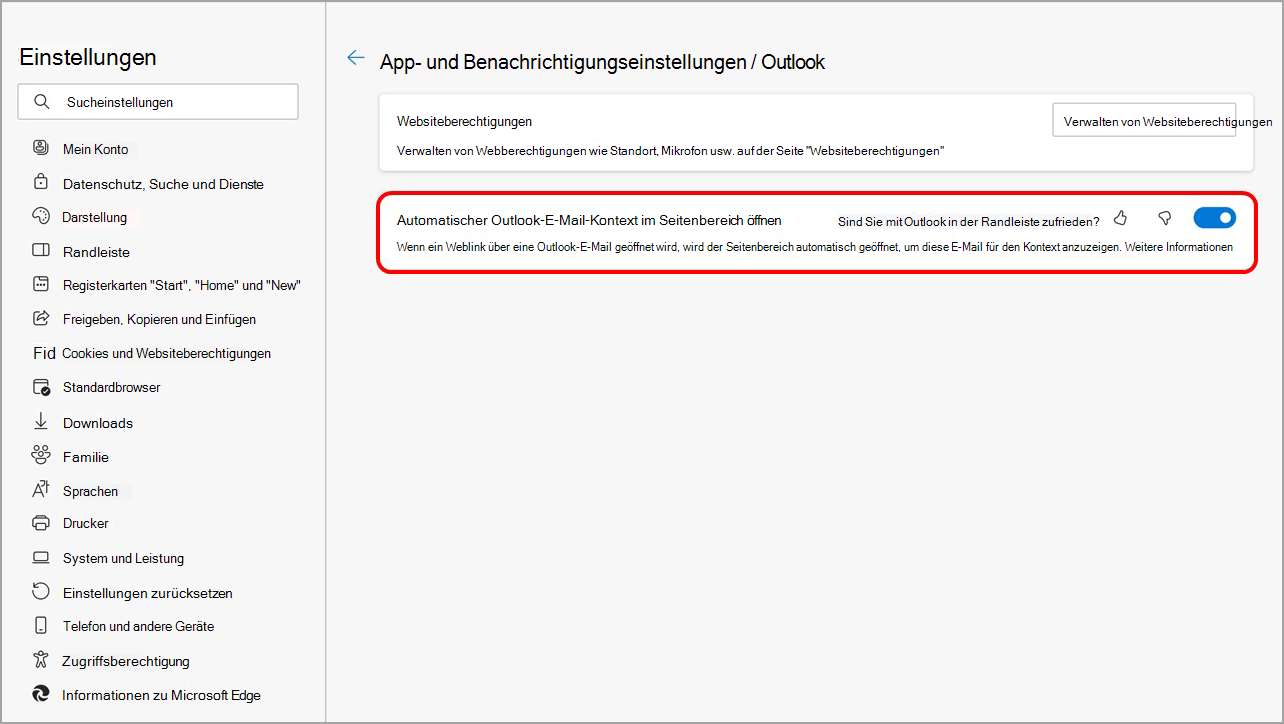Open Freigeben, Kopieren und Einfügen
This screenshot has width=1284, height=724.
coord(159,319)
